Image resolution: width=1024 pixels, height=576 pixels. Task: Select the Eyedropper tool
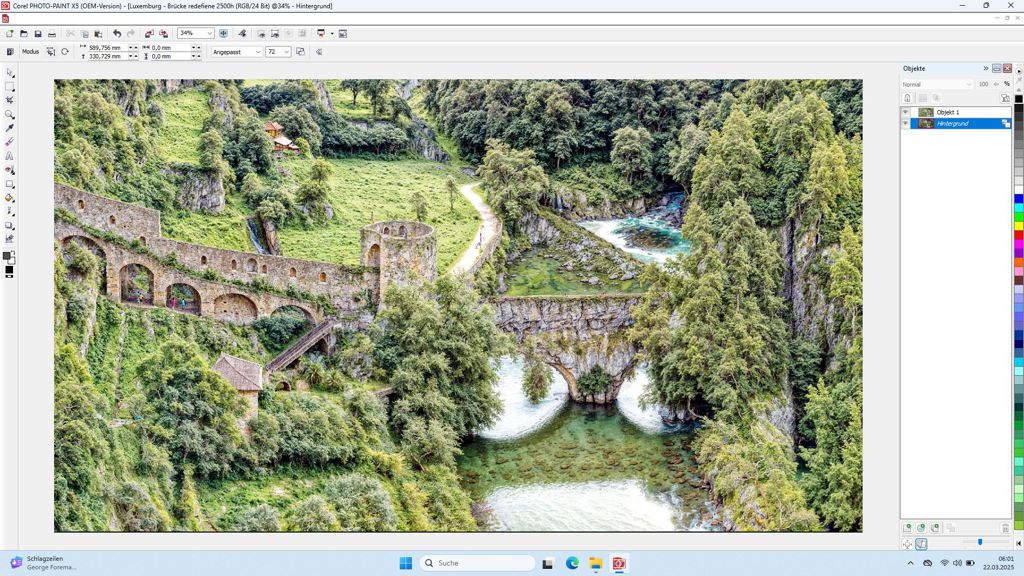tap(10, 128)
